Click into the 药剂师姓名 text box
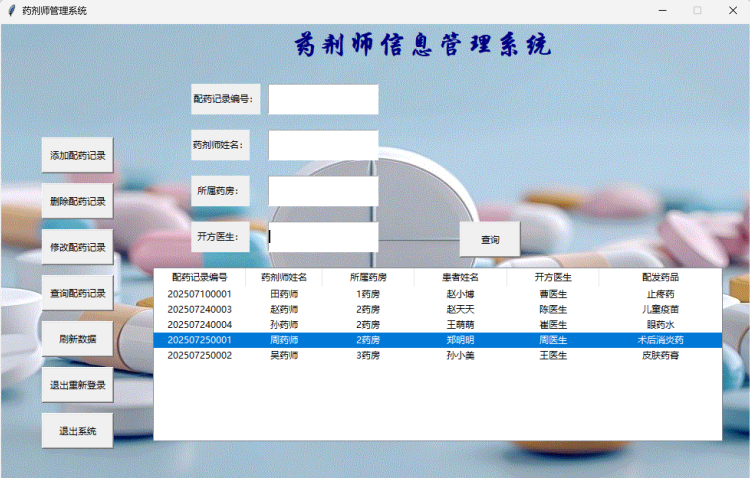 (323, 145)
